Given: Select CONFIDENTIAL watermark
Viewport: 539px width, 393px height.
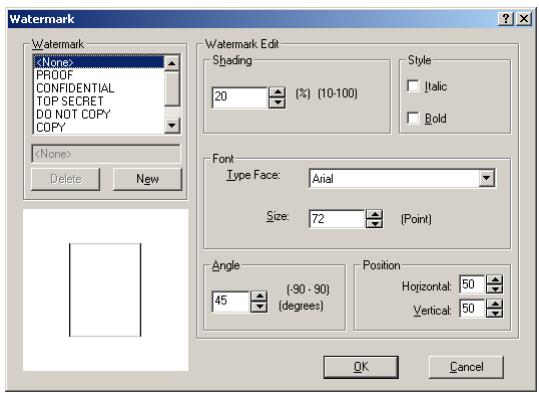Looking at the screenshot, I should pyautogui.click(x=99, y=88).
